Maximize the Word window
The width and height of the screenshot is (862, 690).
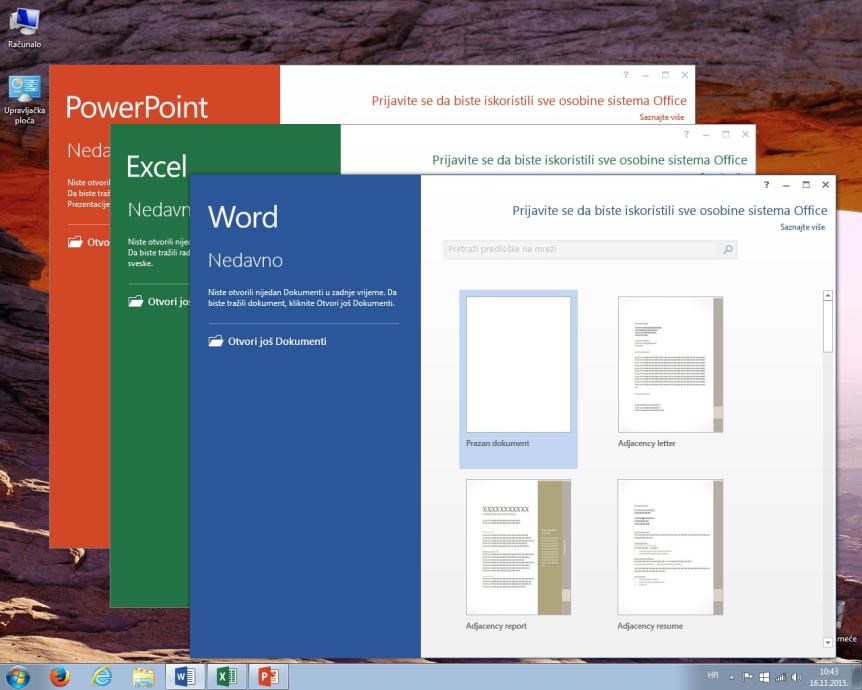(806, 185)
